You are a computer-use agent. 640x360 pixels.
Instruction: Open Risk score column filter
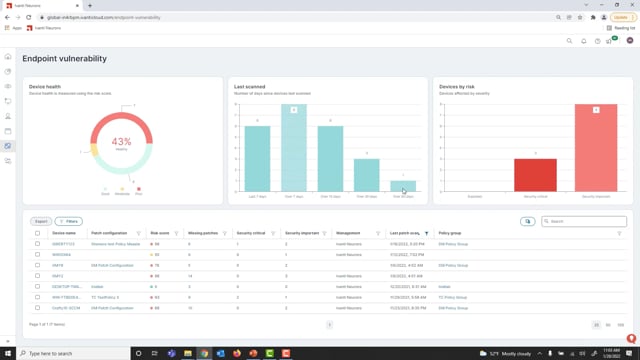[176, 233]
